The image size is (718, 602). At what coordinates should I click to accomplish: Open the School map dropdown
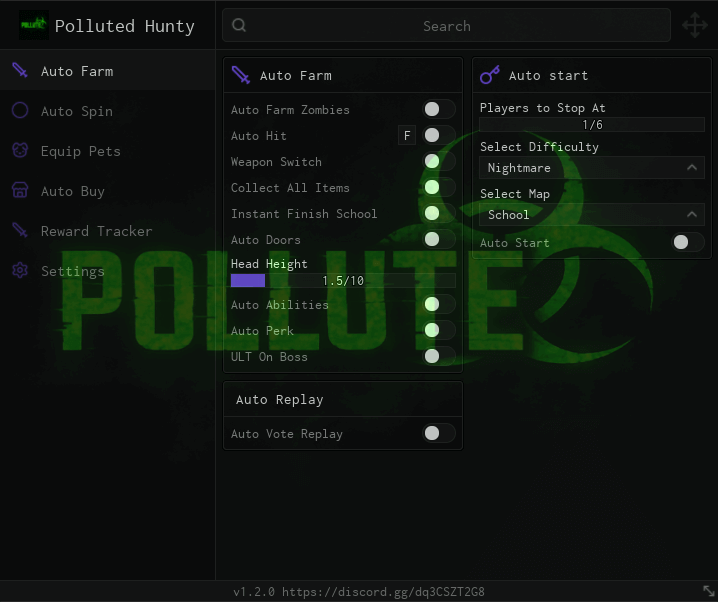click(x=592, y=214)
